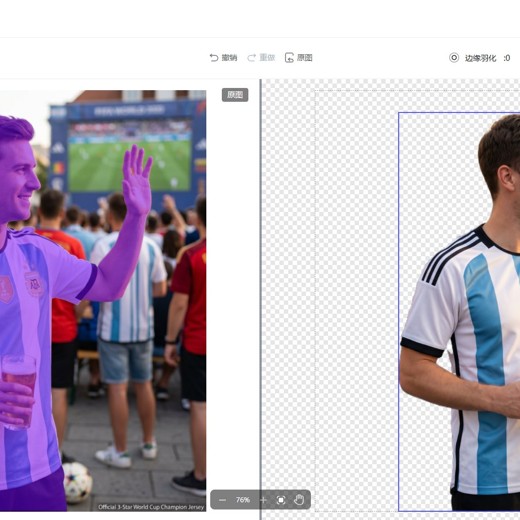Image resolution: width=520 pixels, height=520 pixels.
Task: Click the grey 原图 badge beside the photo
Action: click(235, 95)
